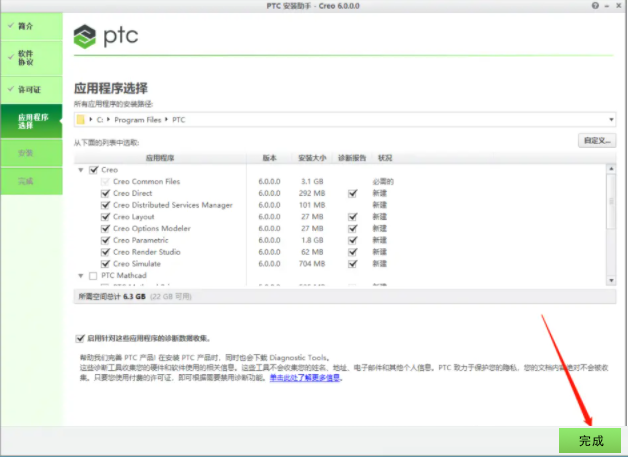Toggle diagnostic report for Creo Render Studio
The width and height of the screenshot is (628, 459).
352,252
